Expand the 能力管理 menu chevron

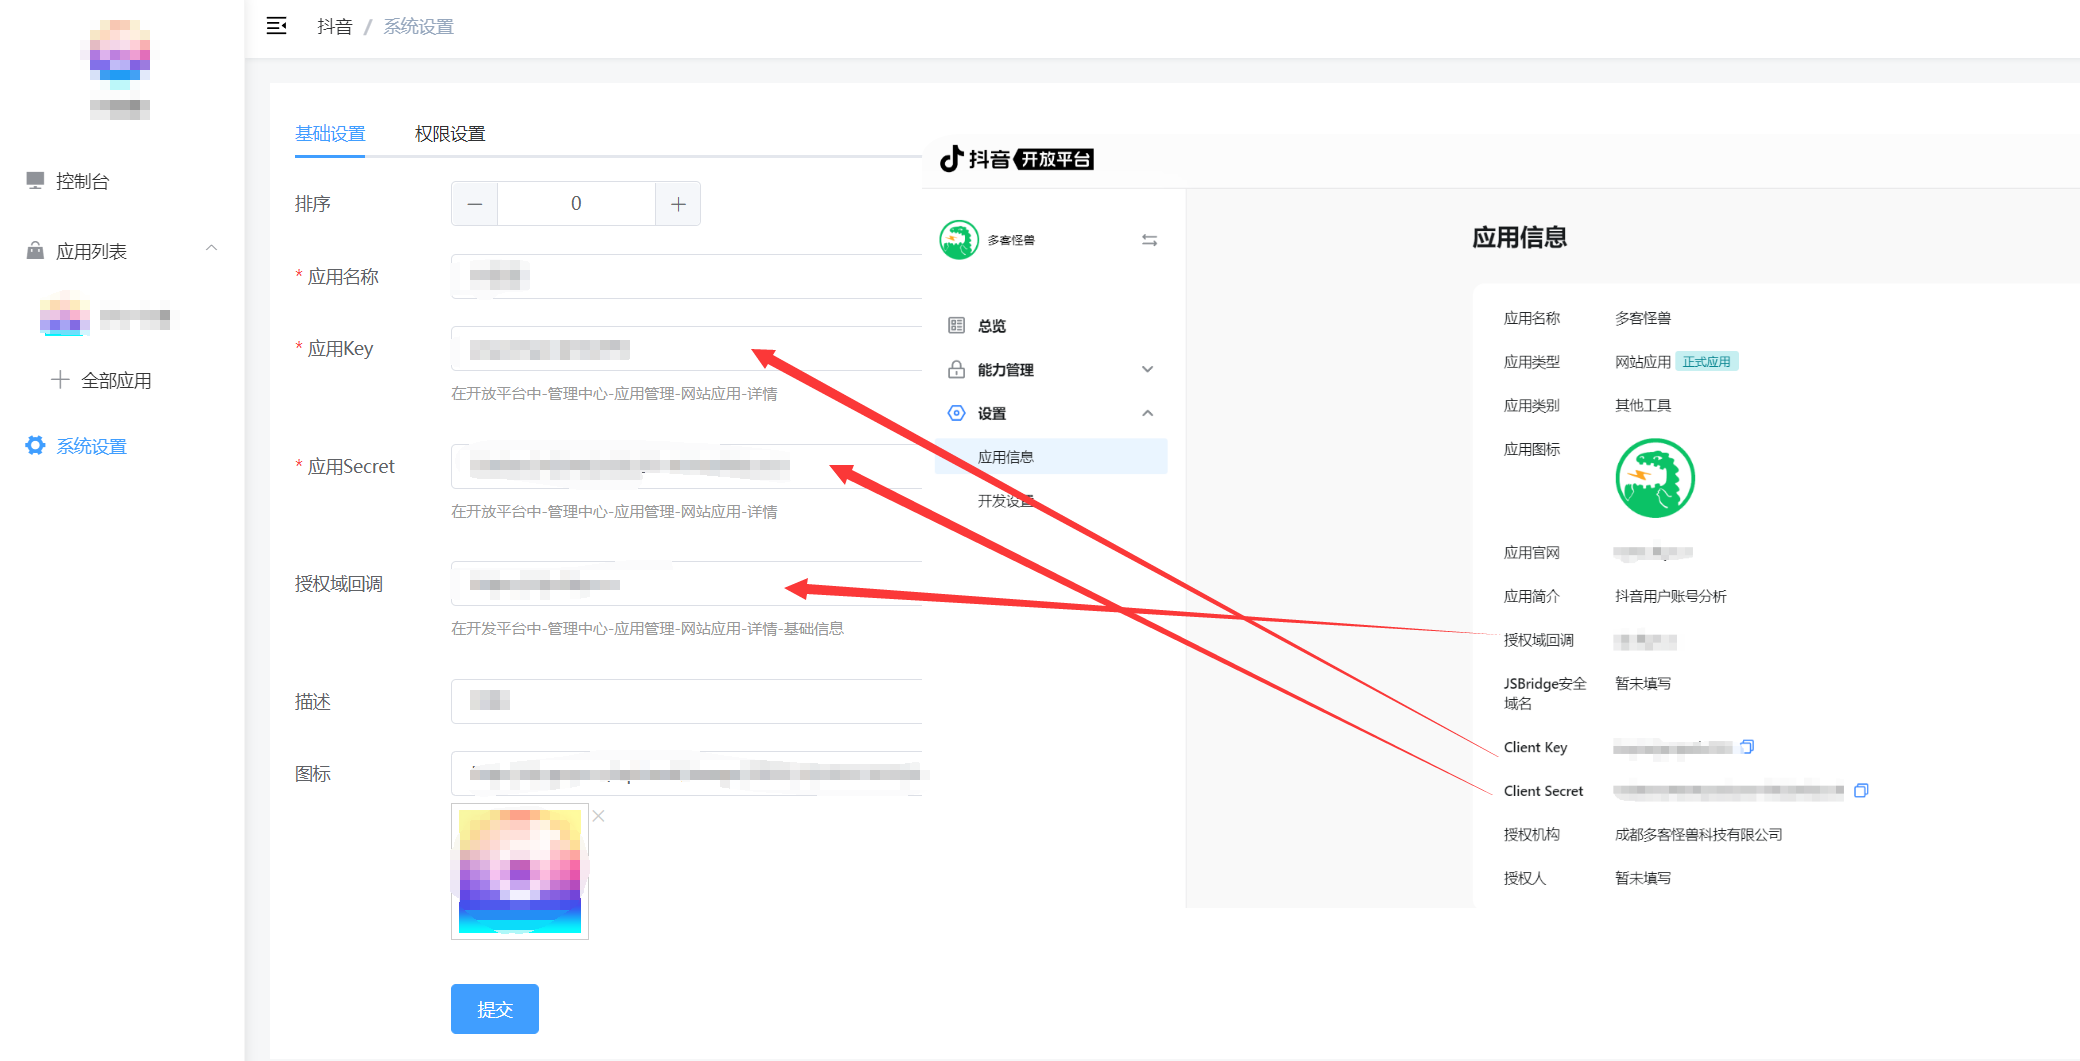click(1147, 369)
